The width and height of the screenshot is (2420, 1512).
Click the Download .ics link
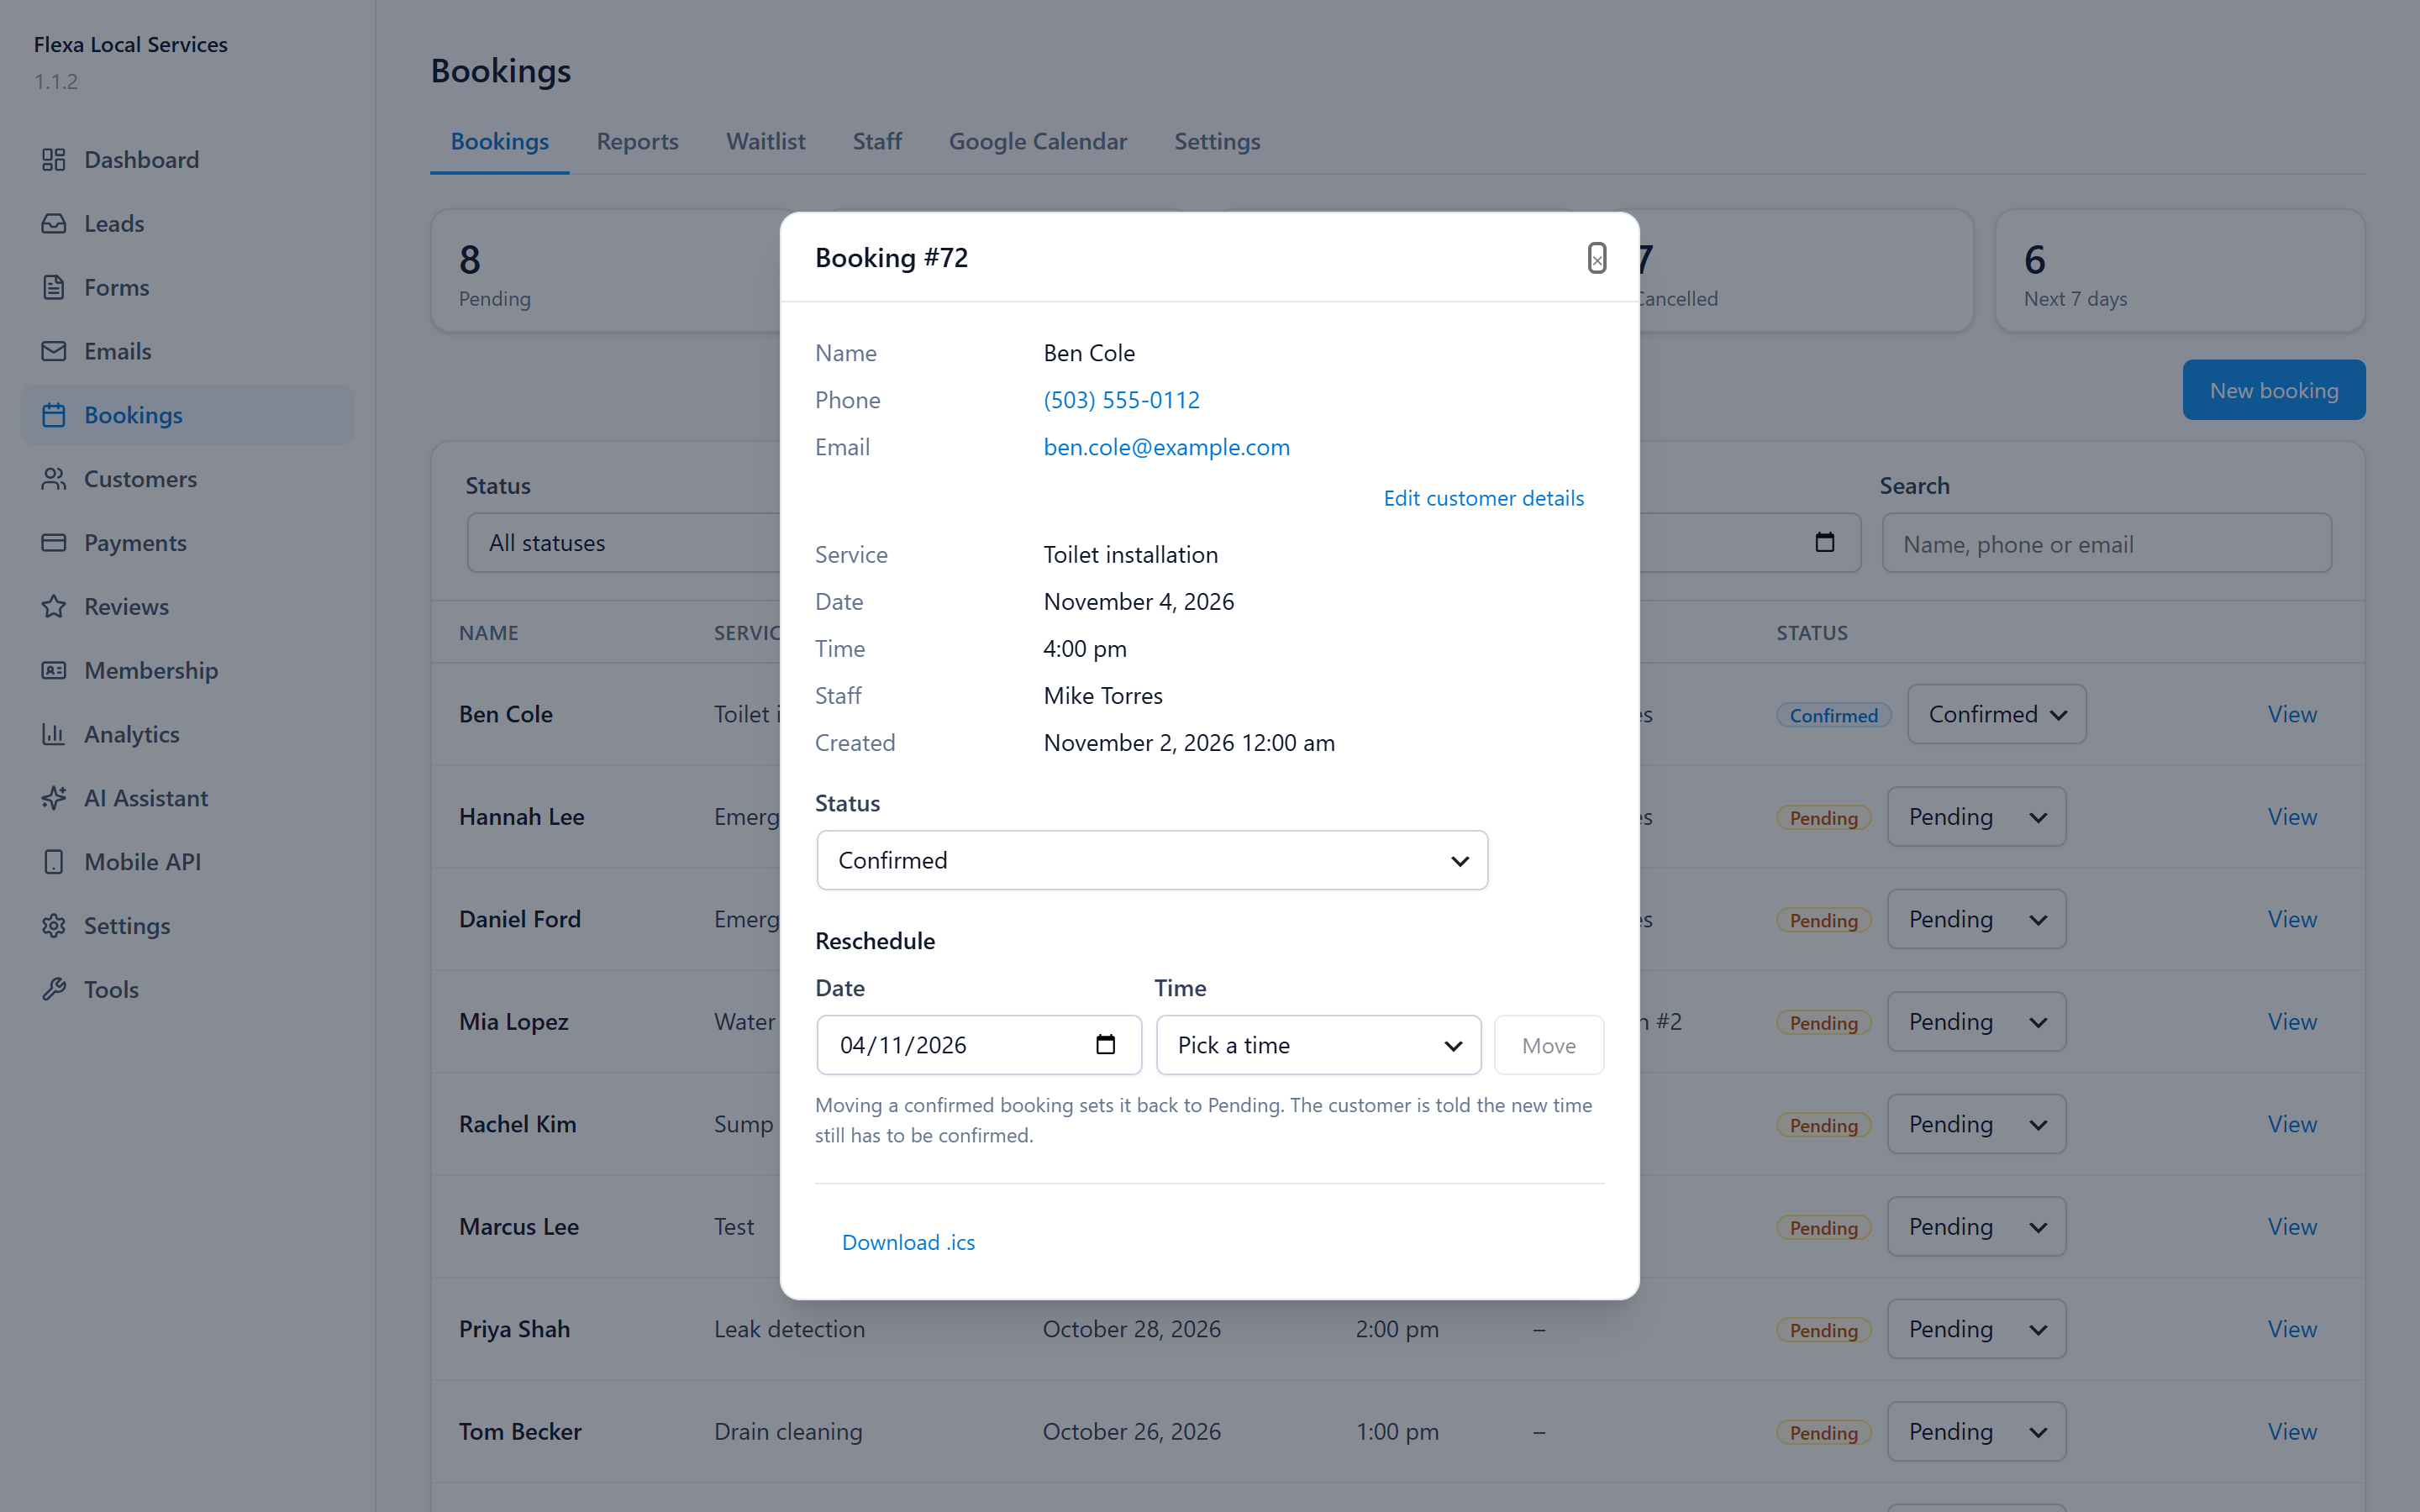(908, 1242)
